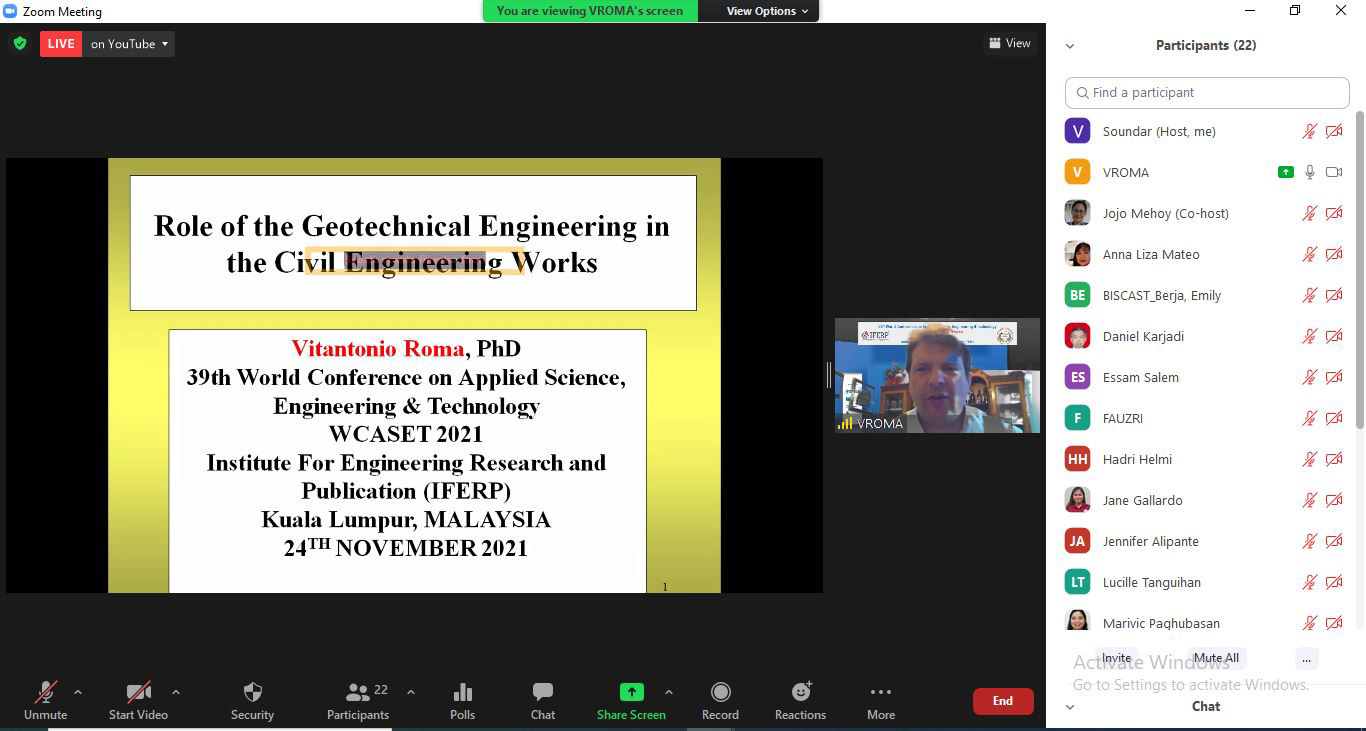Click the camera icon for VROMA

click(x=1334, y=172)
